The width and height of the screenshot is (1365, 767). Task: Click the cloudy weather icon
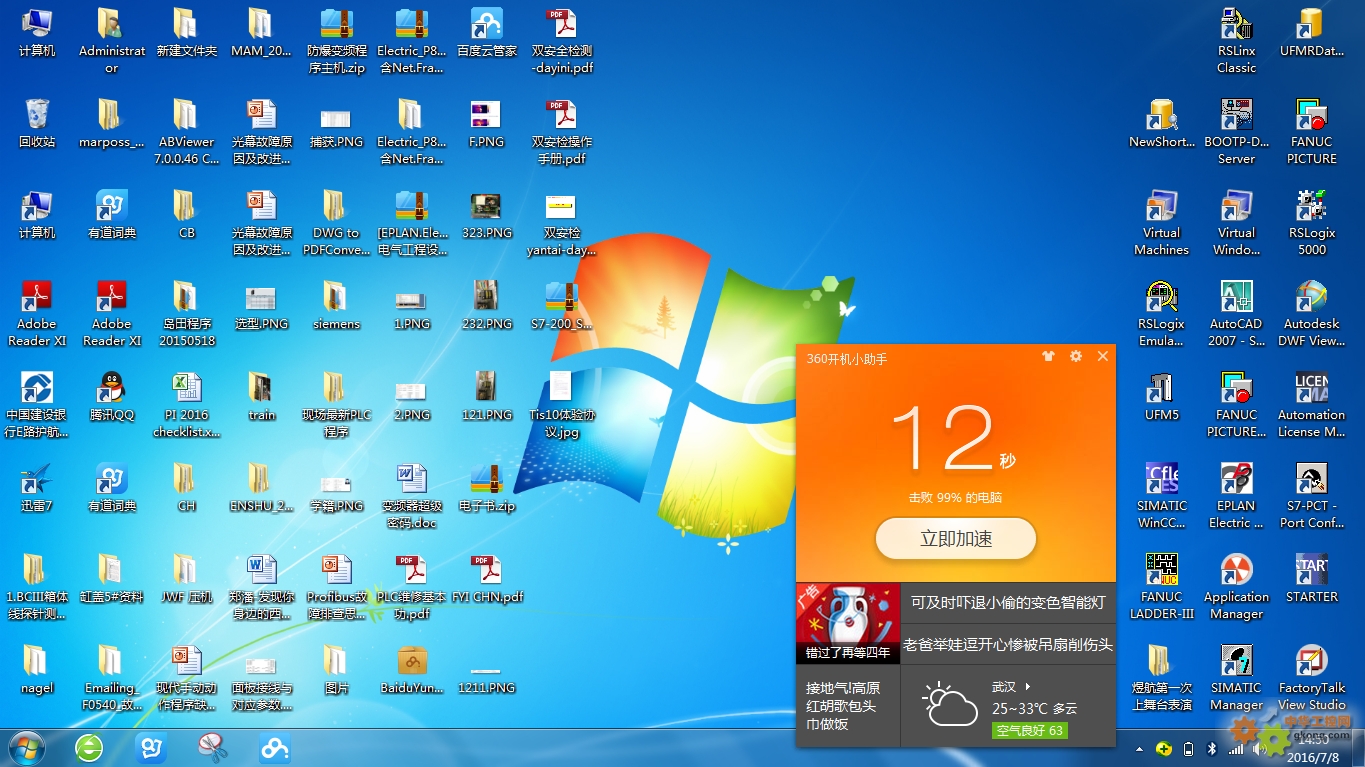click(x=949, y=705)
